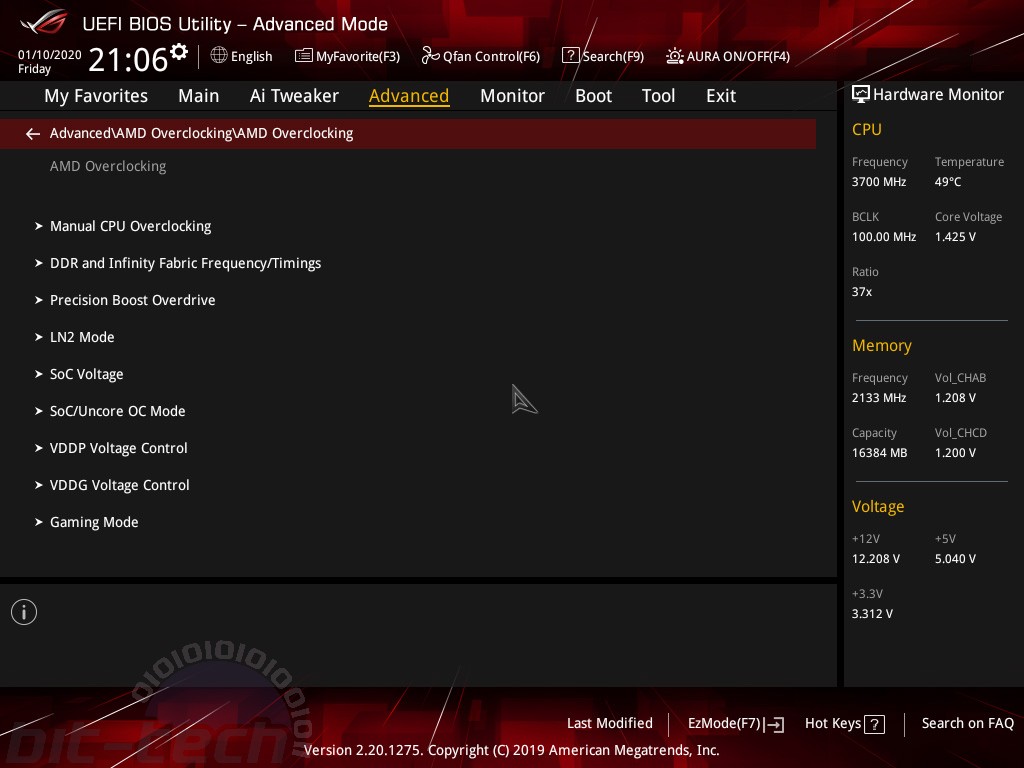
Task: Expand Manual CPU Overclocking arrow
Action: click(39, 226)
